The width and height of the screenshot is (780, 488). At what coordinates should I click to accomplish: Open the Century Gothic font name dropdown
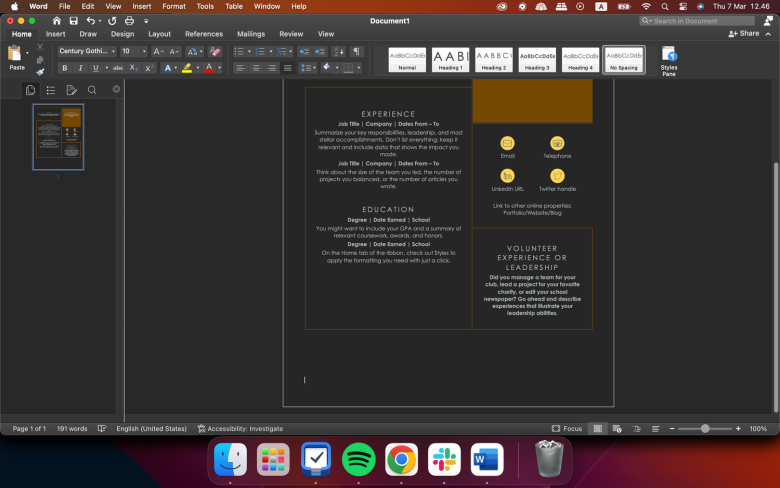(111, 51)
